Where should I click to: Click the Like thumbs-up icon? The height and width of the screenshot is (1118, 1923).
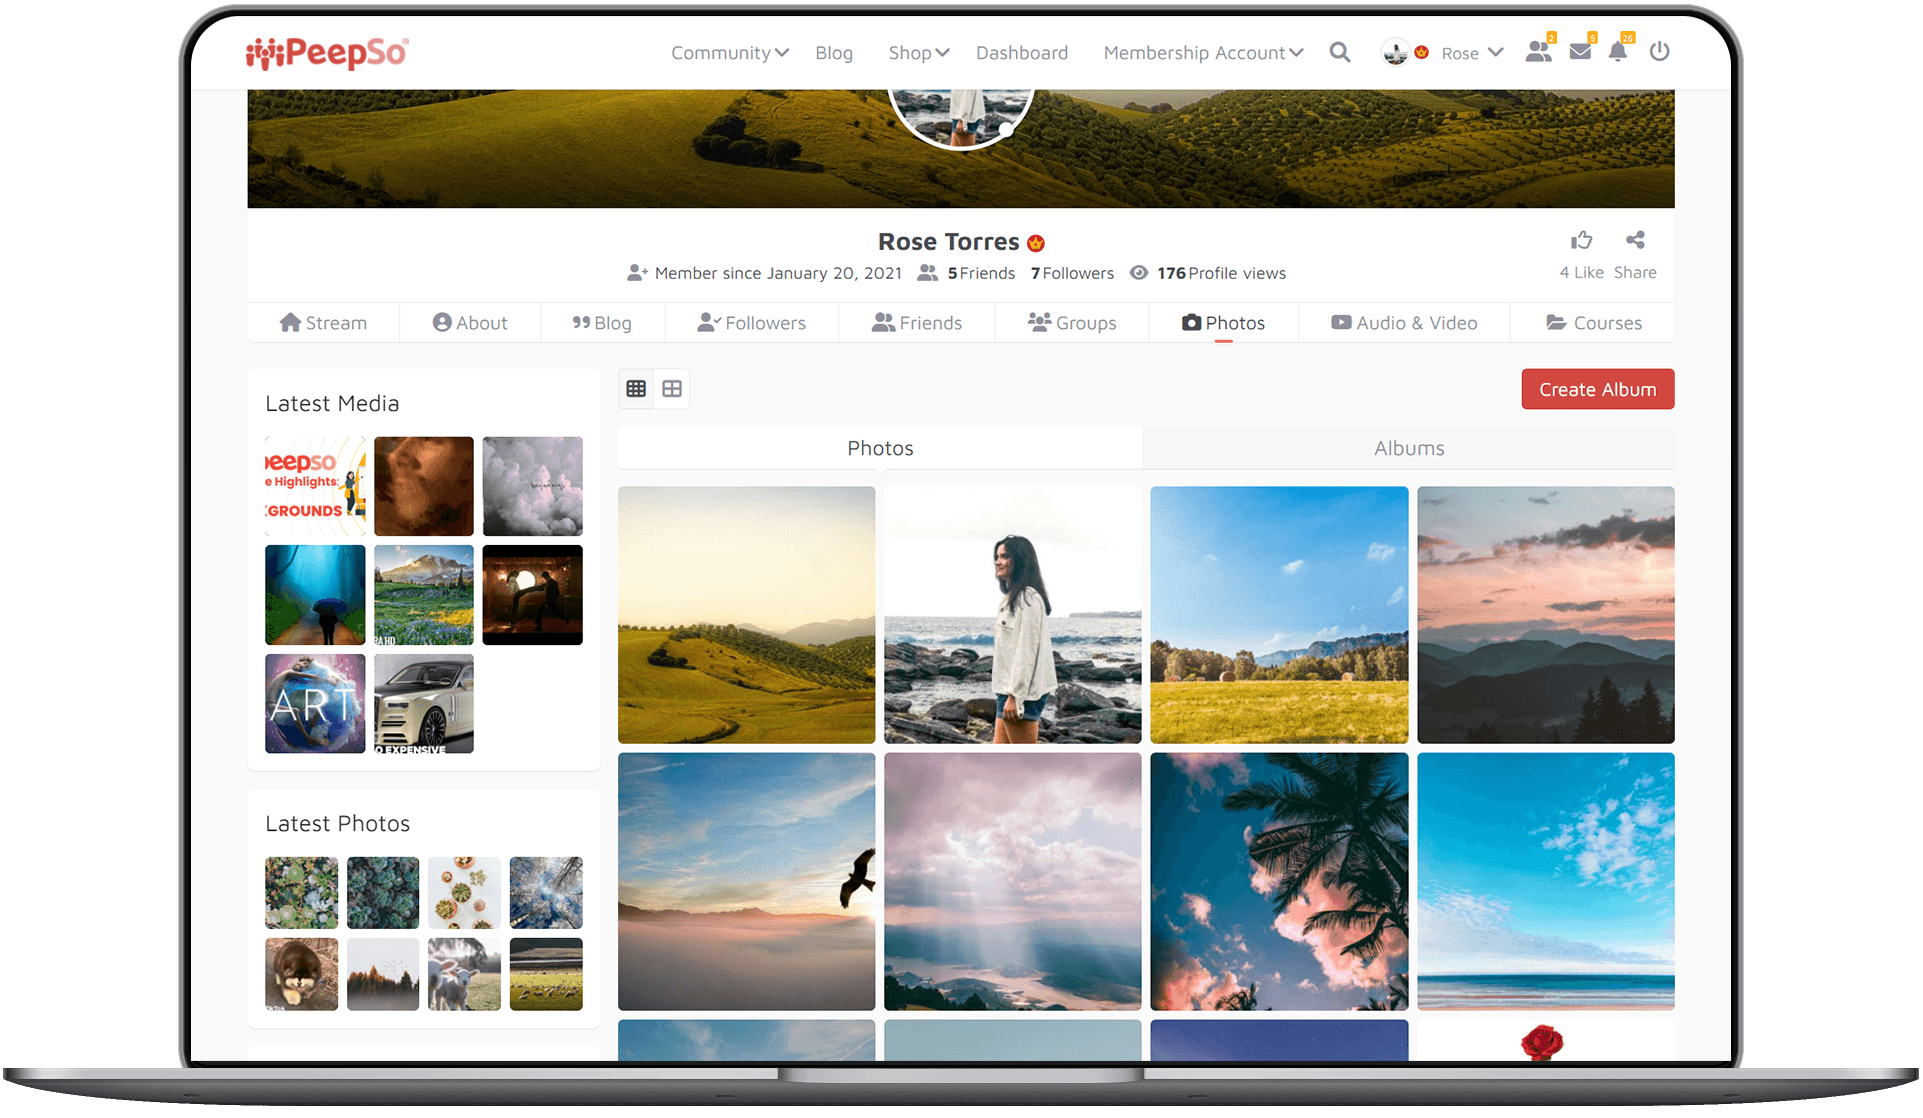click(1581, 240)
